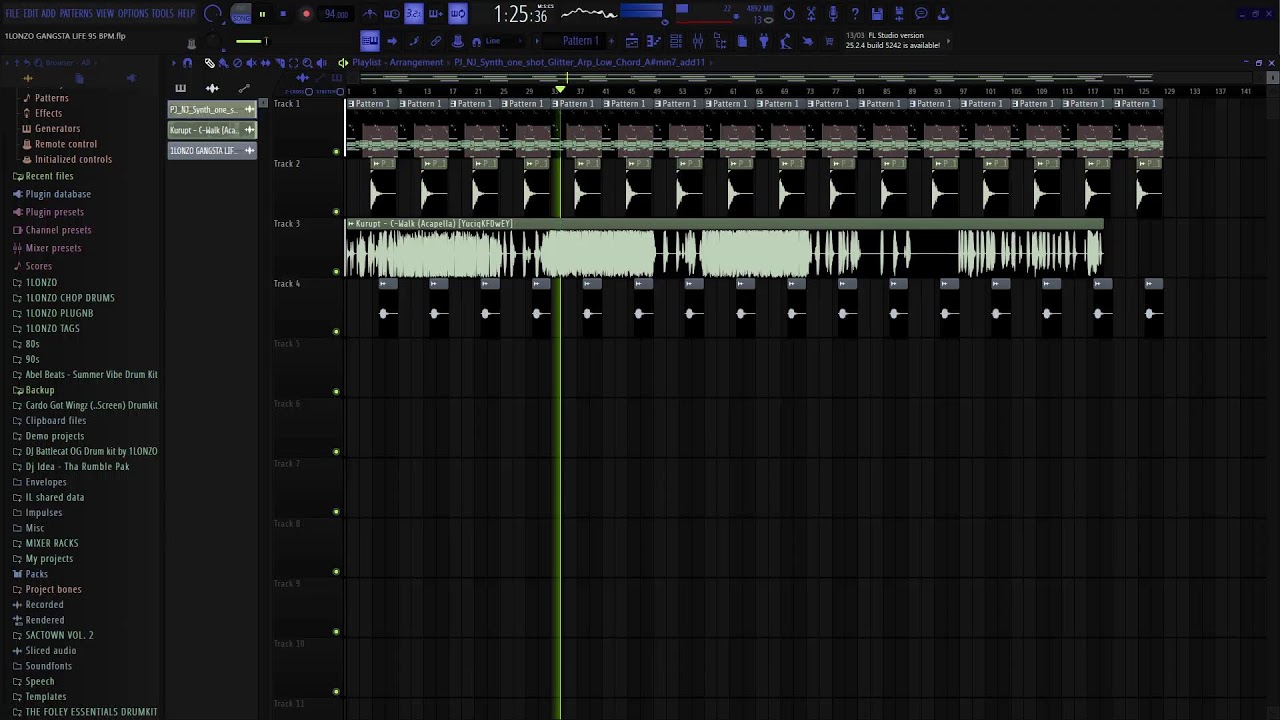
Task: Click the green playhead marker
Action: tap(560, 91)
